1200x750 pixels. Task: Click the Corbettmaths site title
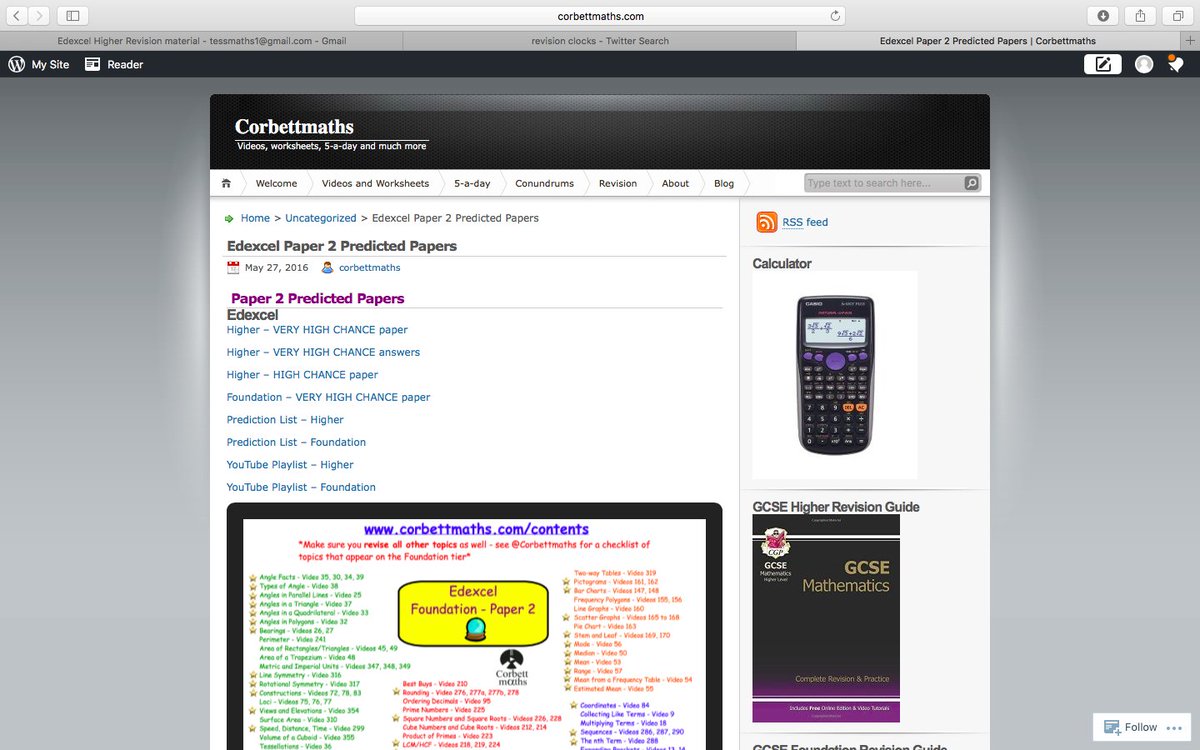coord(294,126)
